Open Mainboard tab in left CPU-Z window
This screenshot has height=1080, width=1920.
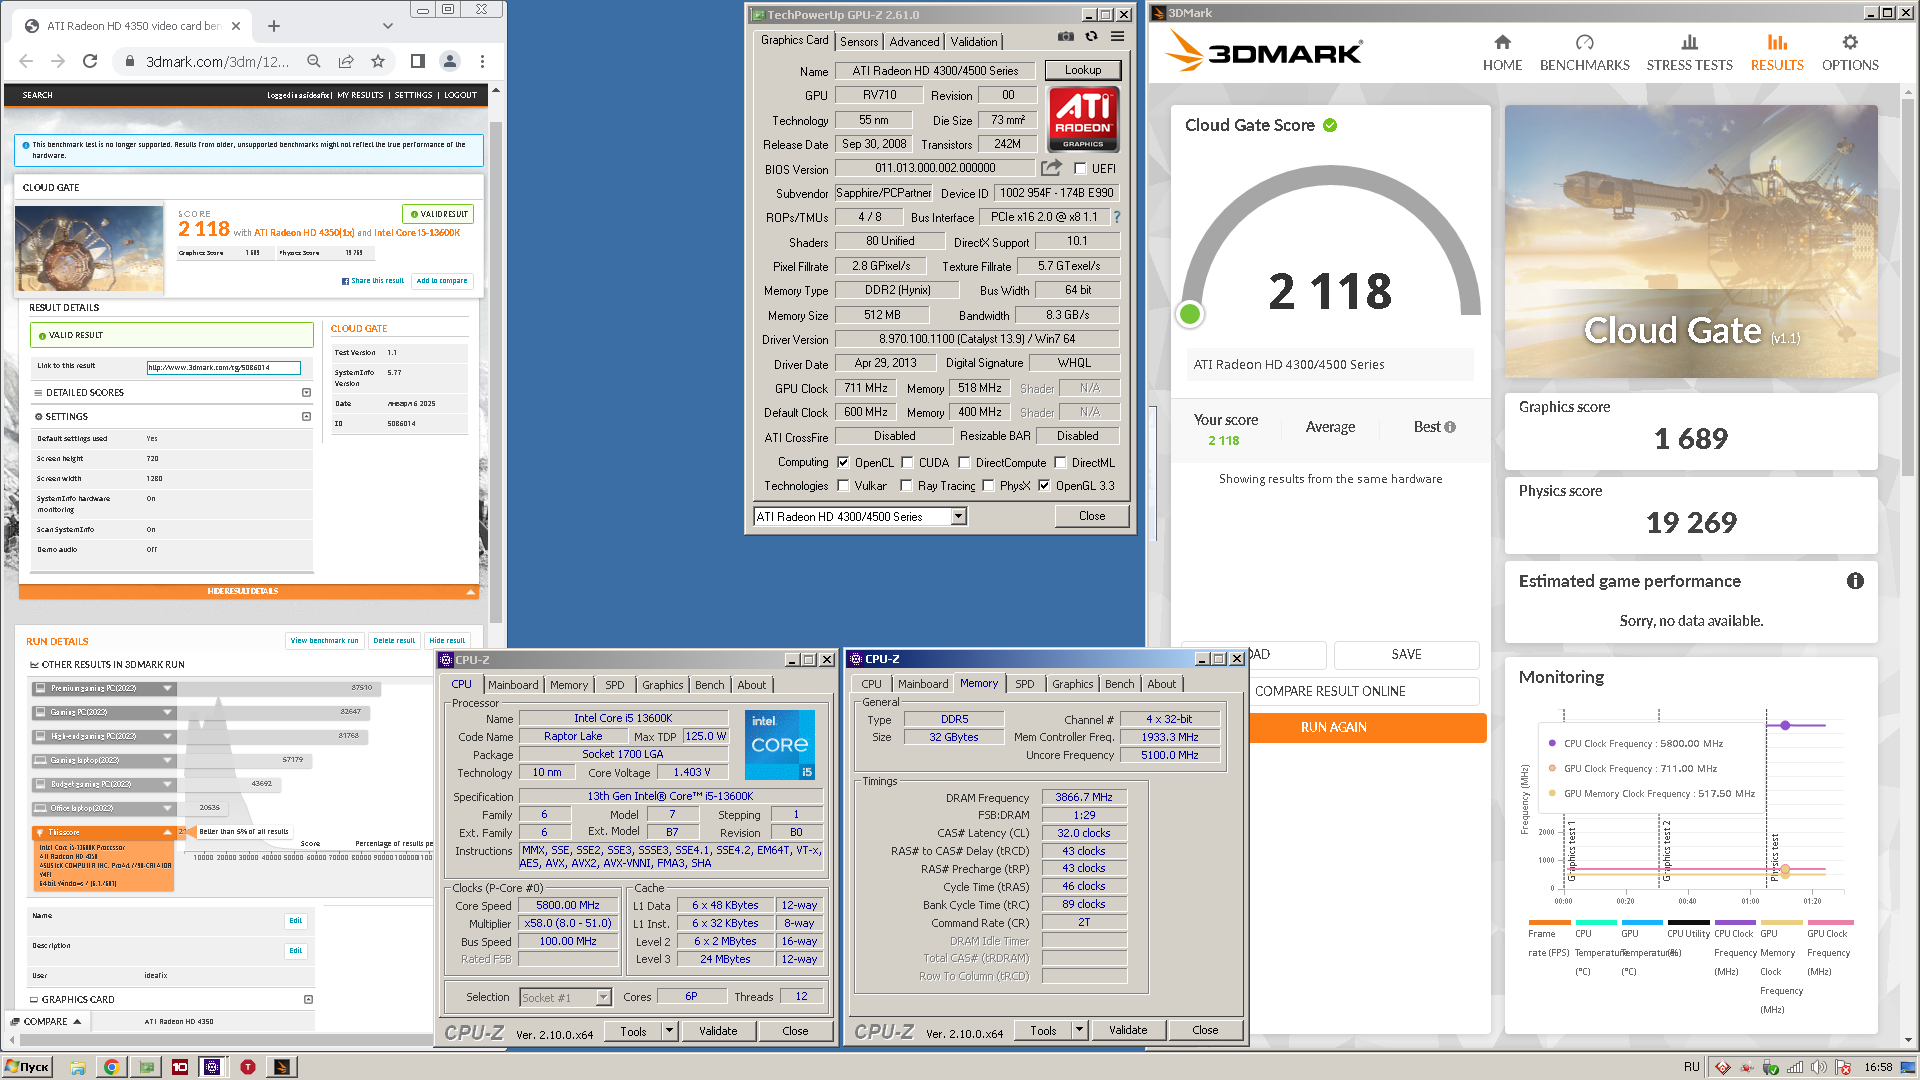513,685
